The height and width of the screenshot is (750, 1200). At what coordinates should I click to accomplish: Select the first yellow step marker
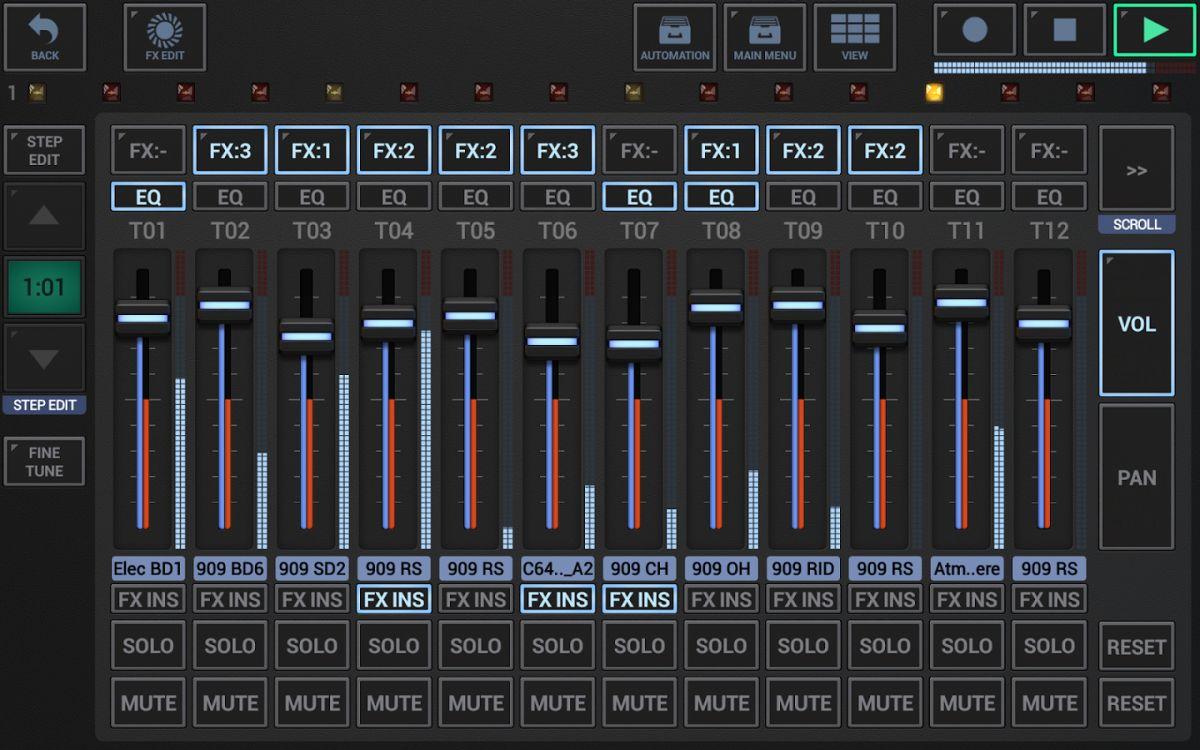37,93
